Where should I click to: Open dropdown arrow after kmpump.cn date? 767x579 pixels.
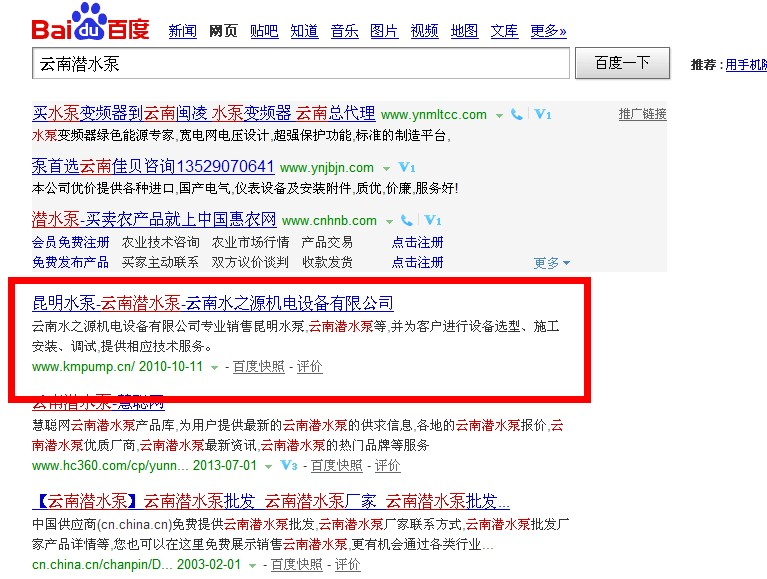[214, 368]
